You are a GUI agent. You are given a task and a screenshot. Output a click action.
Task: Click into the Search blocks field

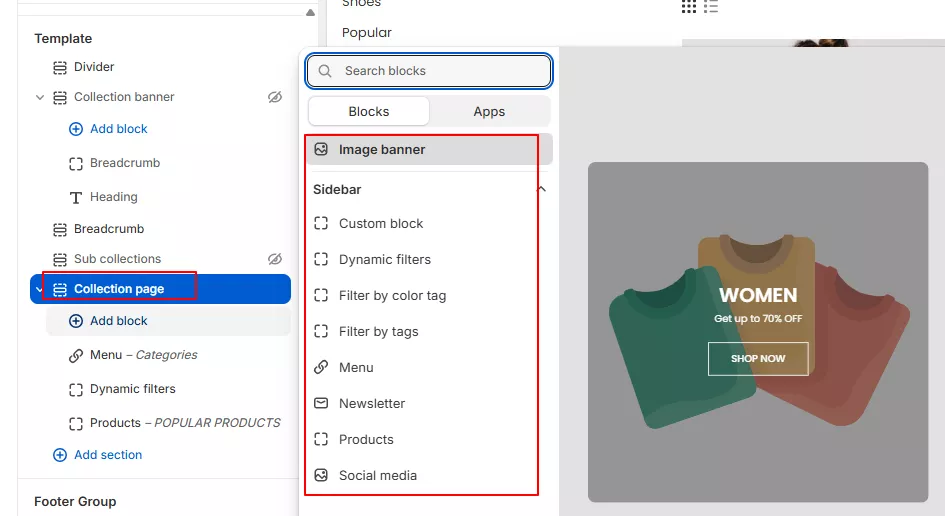[x=440, y=71]
